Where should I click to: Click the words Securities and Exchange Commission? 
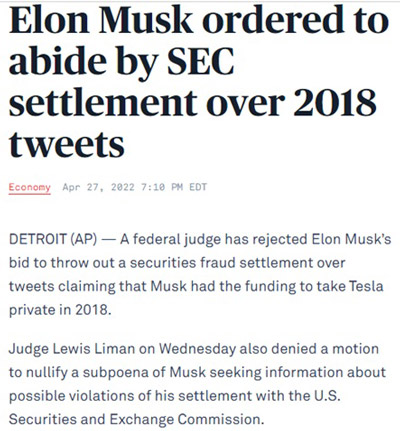pos(134,419)
